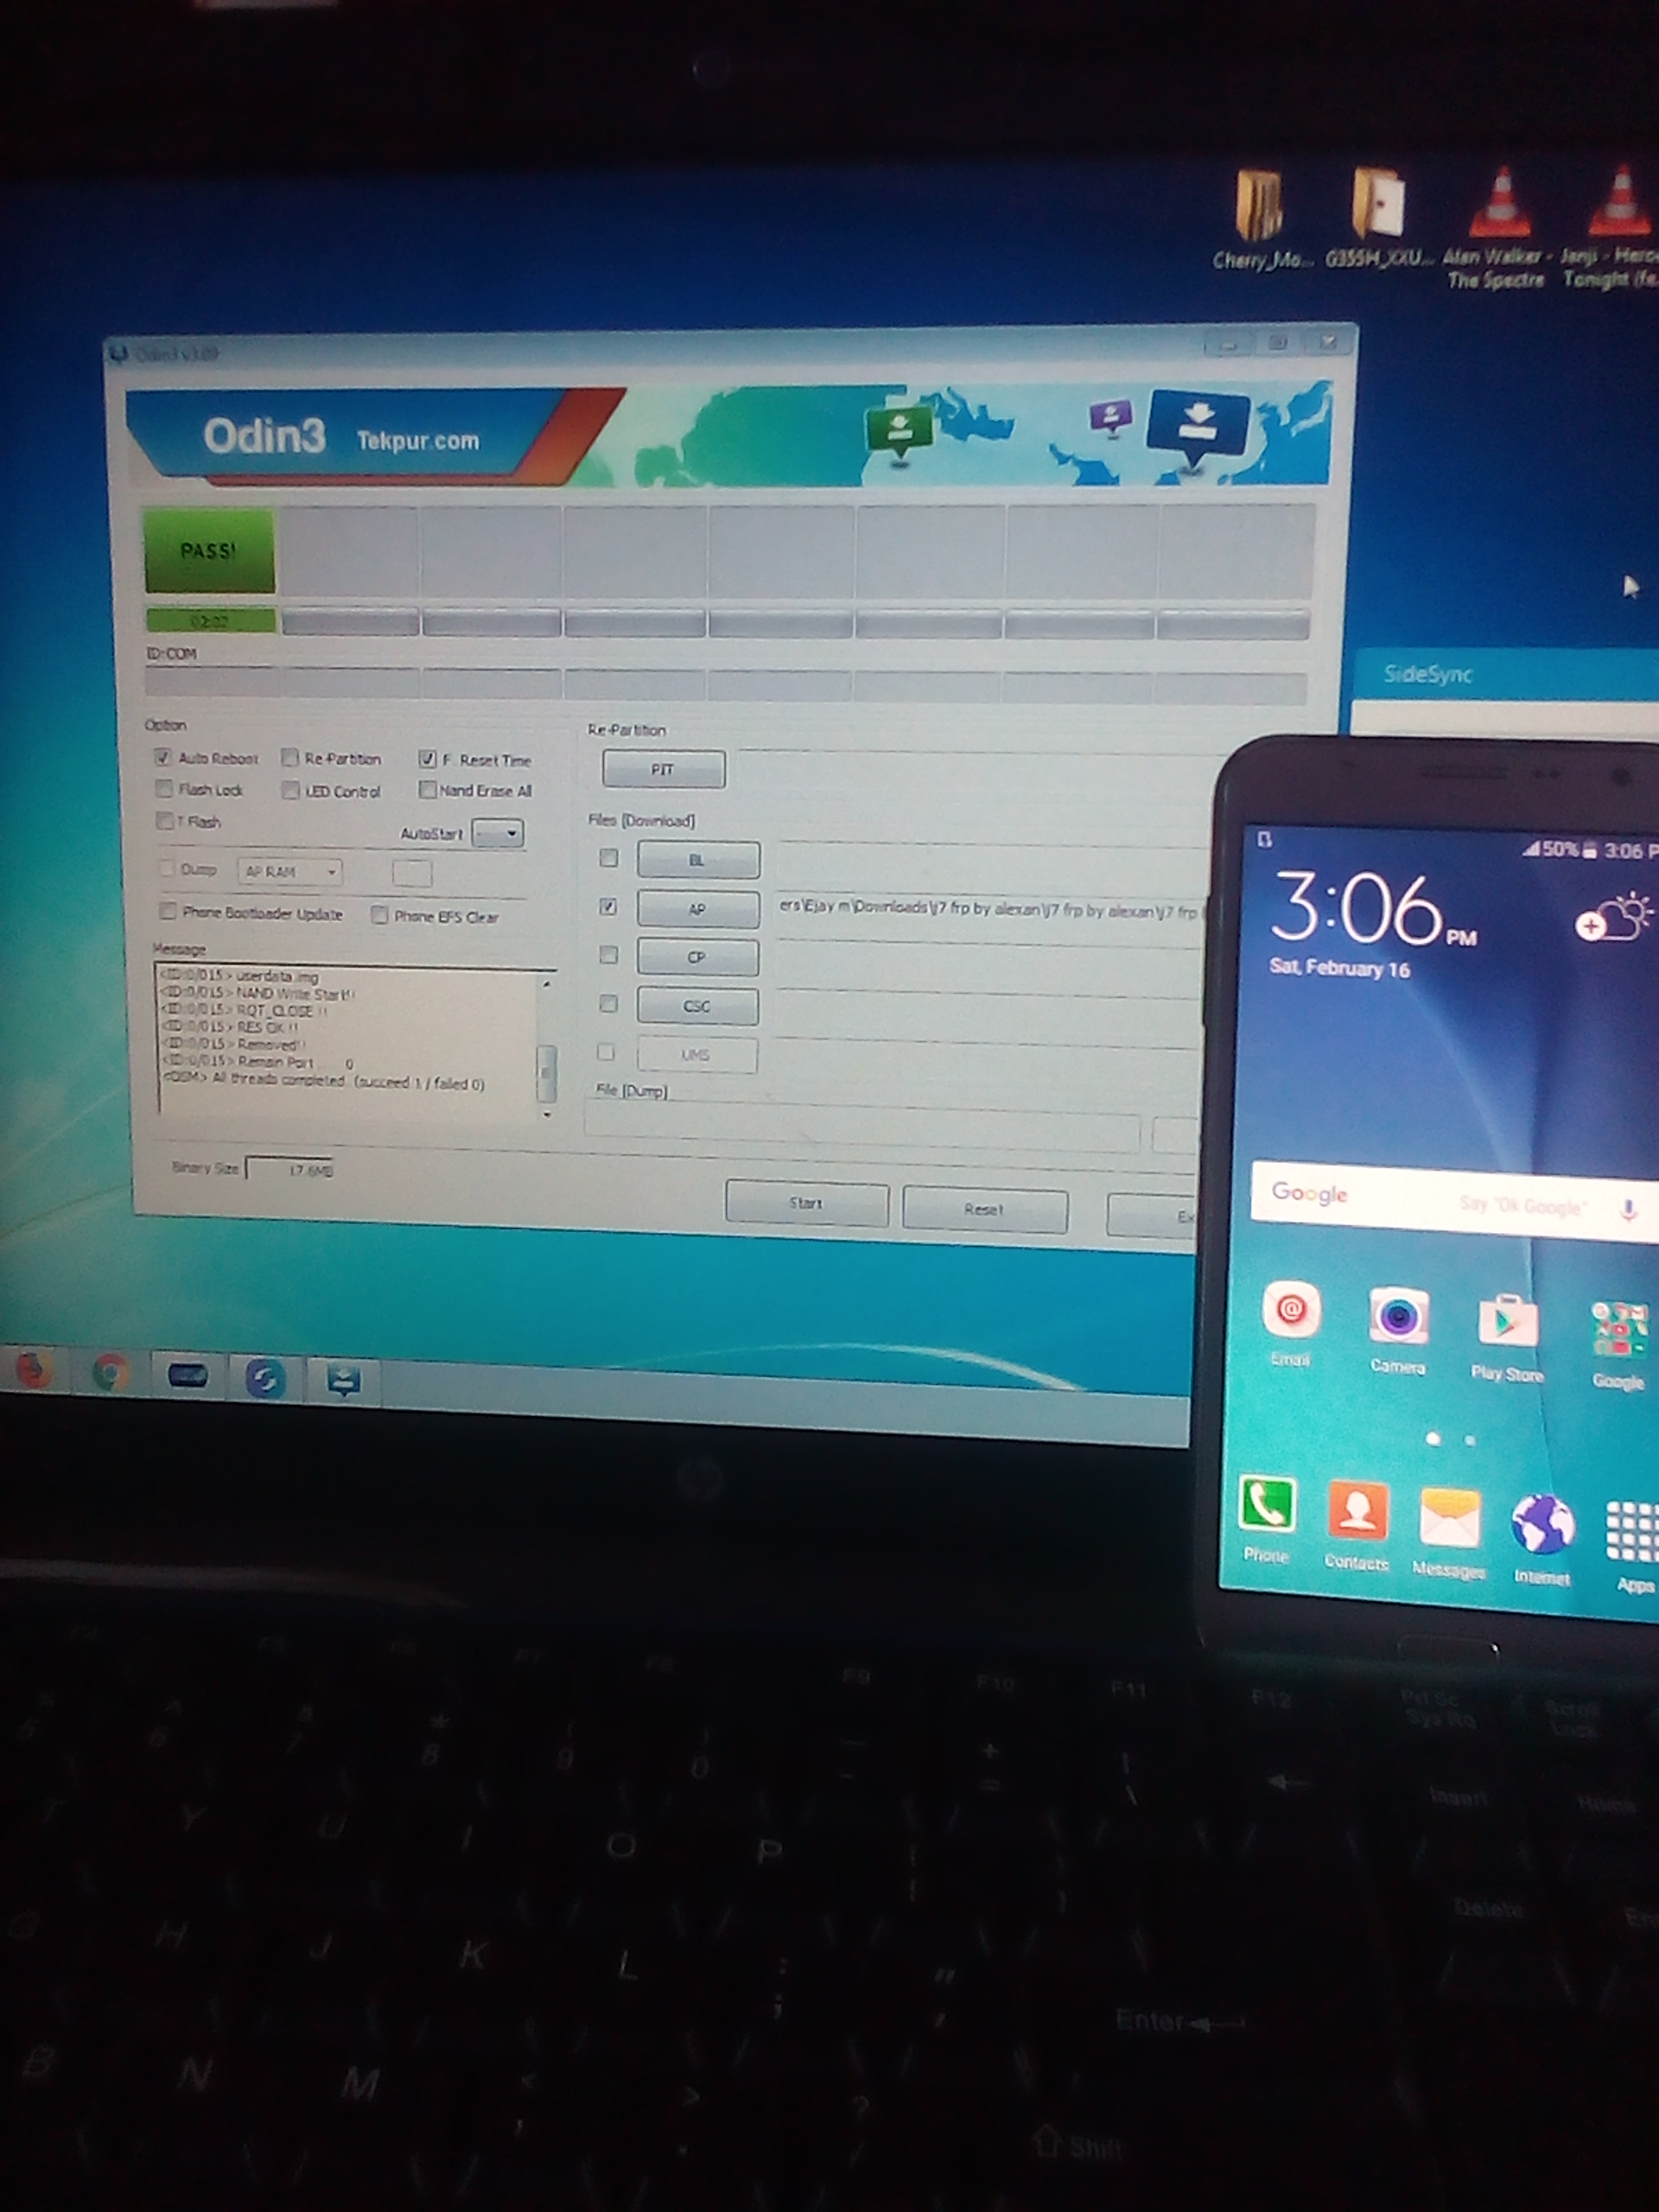
Task: Click the Message log scroll-down arrow
Action: [547, 1114]
